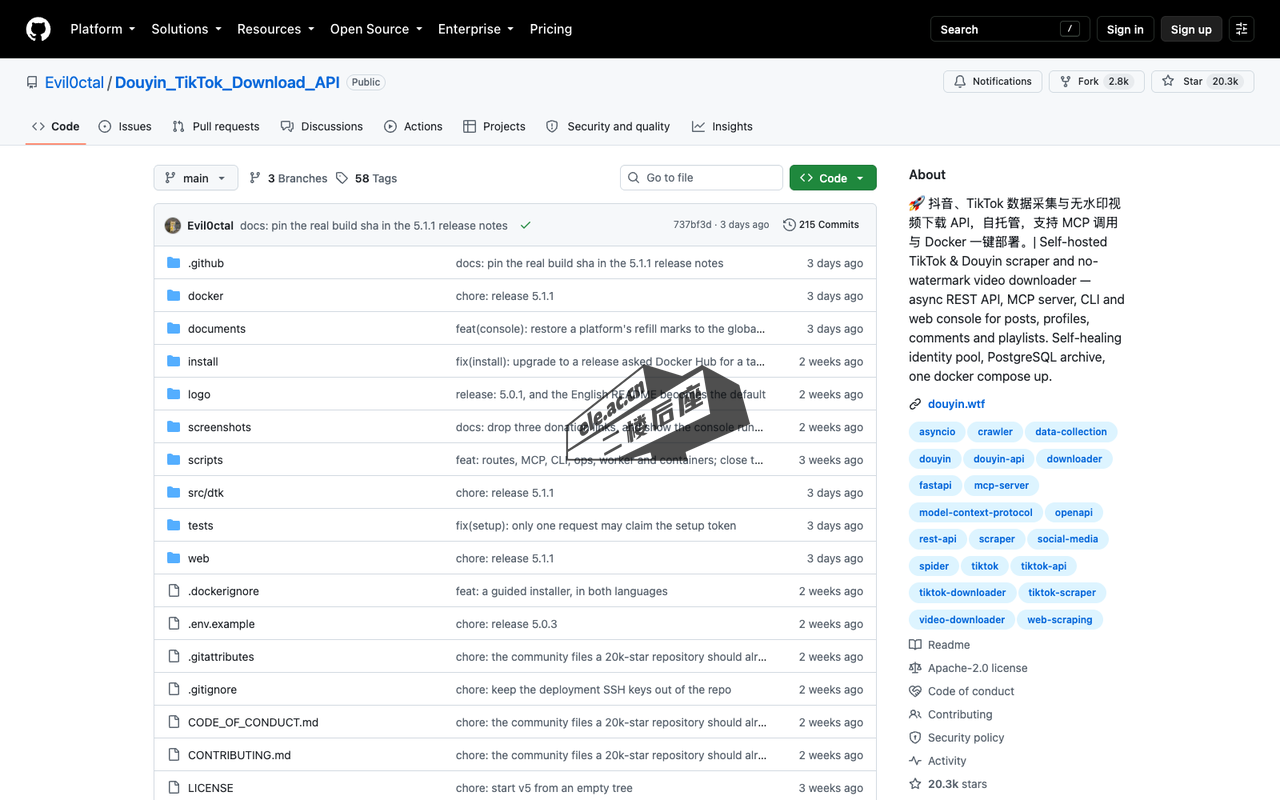Image resolution: width=1280 pixels, height=800 pixels.
Task: Open the appearance settings icon beside Sign up
Action: click(1241, 29)
